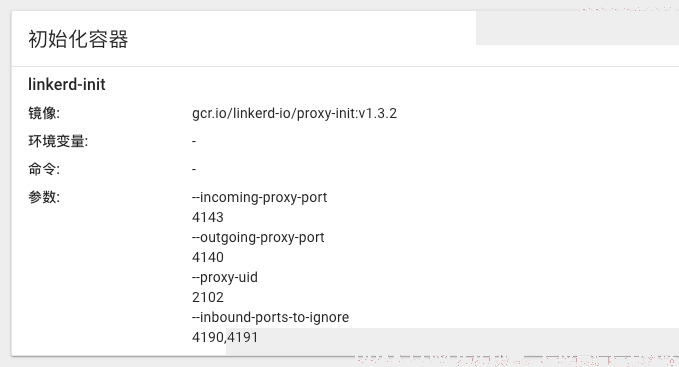Click the 命令 label
The height and width of the screenshot is (367, 679).
pyautogui.click(x=44, y=169)
